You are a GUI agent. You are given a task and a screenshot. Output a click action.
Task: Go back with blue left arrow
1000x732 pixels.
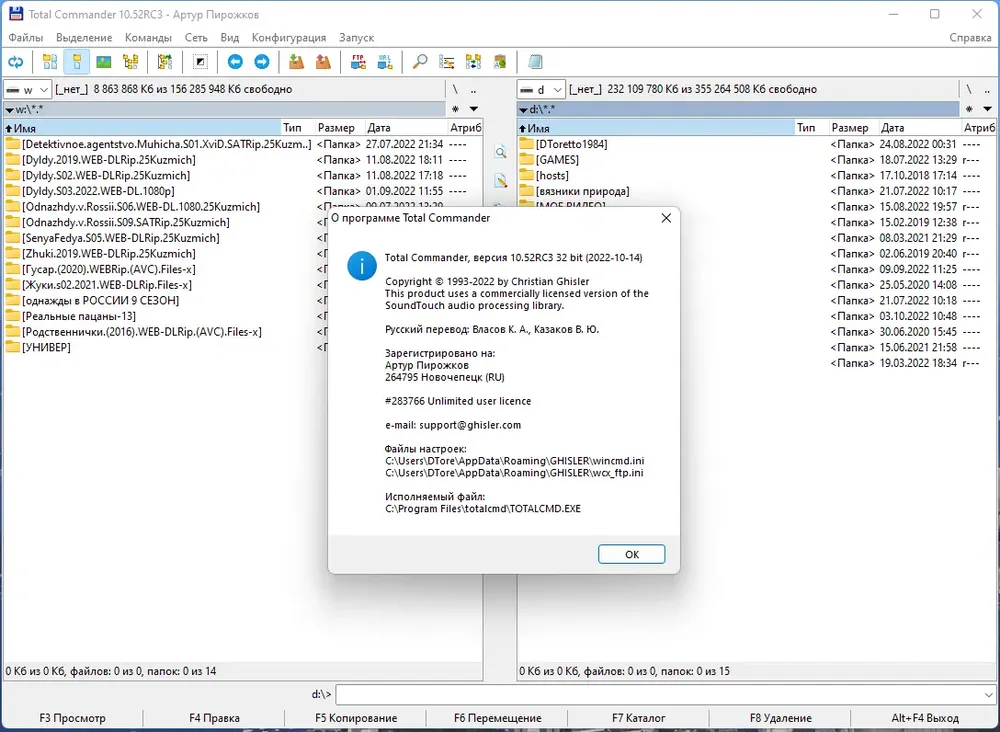235,62
